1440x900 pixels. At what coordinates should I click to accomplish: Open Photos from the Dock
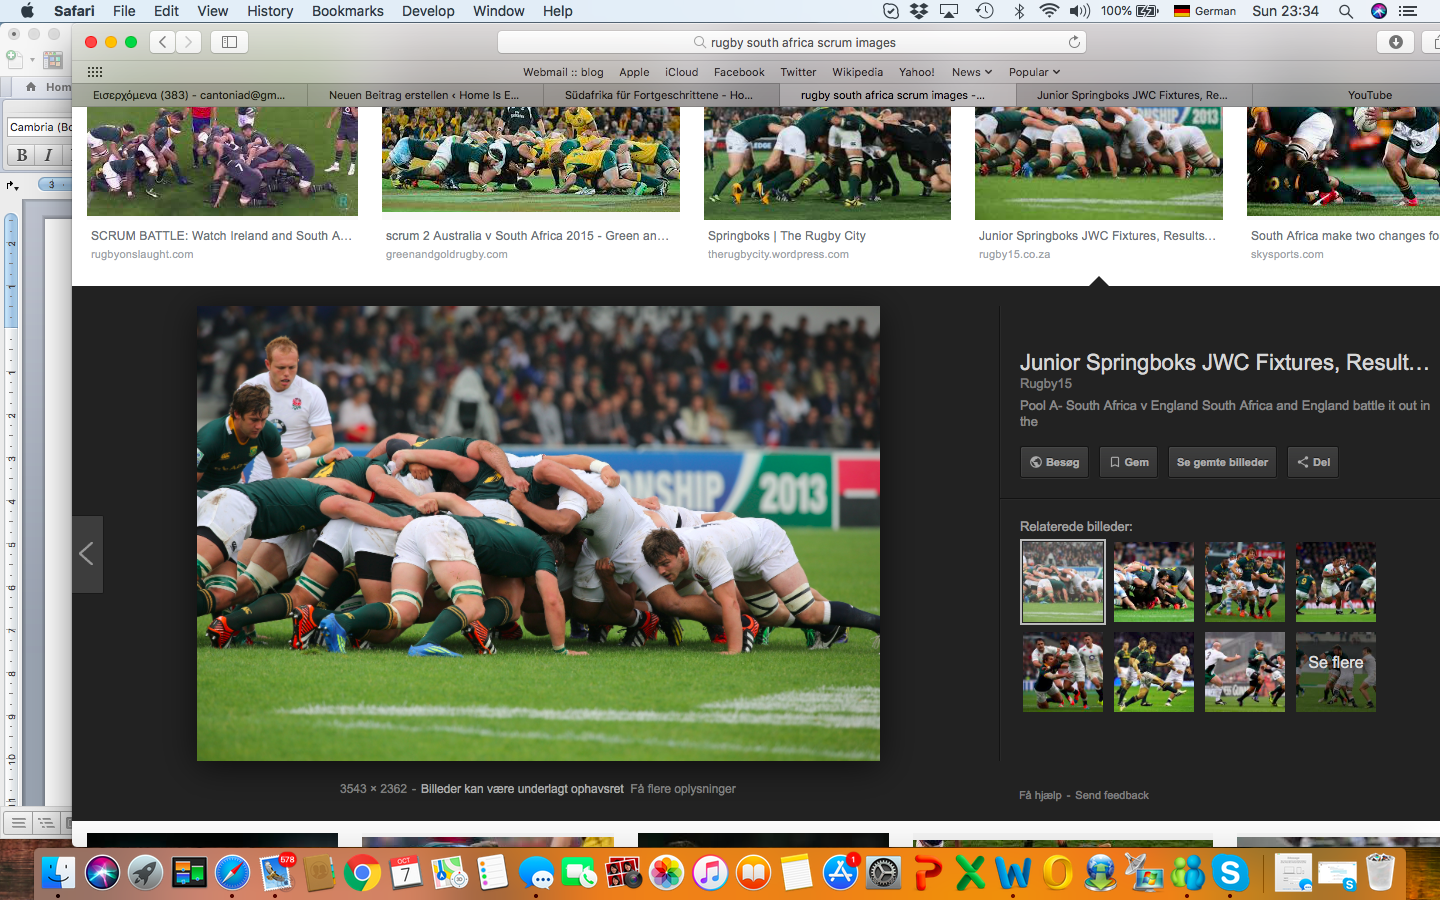[667, 873]
